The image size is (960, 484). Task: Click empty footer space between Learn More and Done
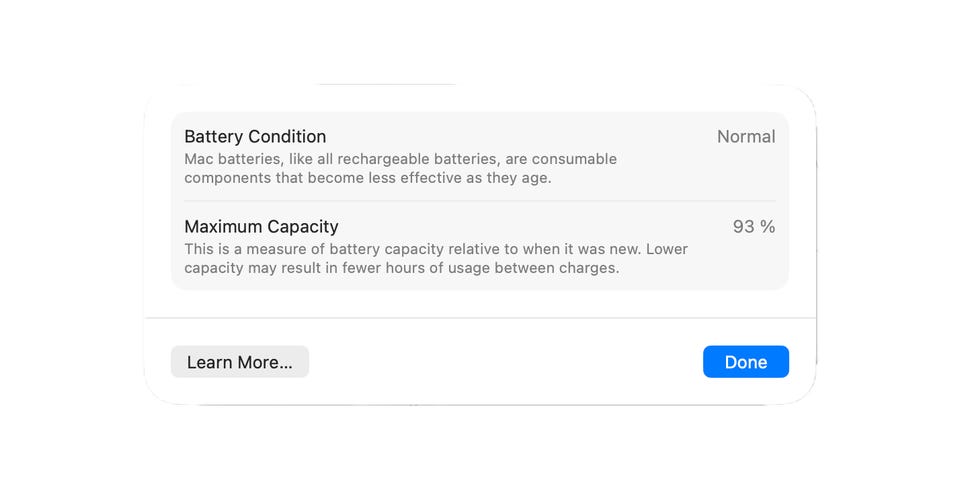(505, 362)
